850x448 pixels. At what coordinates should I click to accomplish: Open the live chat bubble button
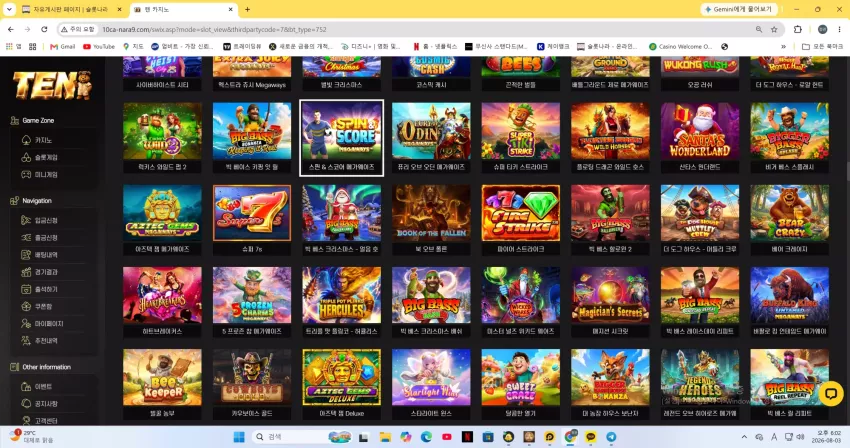tap(830, 393)
